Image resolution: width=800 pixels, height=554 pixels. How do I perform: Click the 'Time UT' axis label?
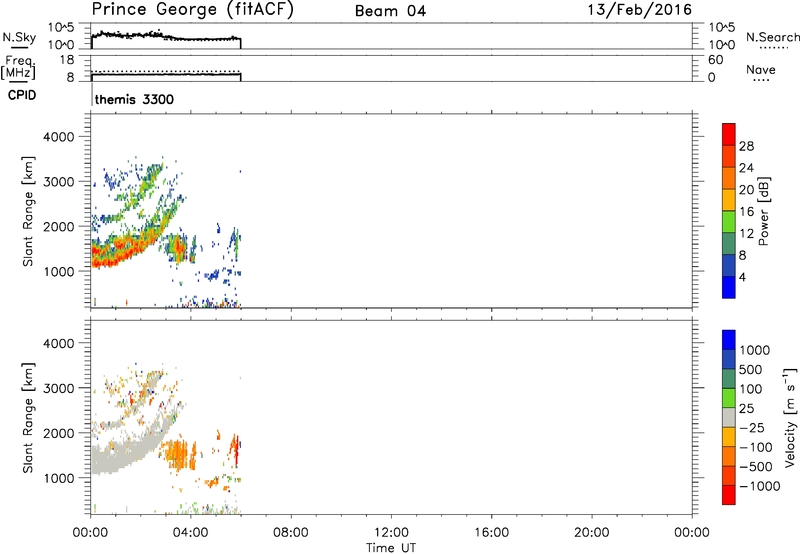391,548
